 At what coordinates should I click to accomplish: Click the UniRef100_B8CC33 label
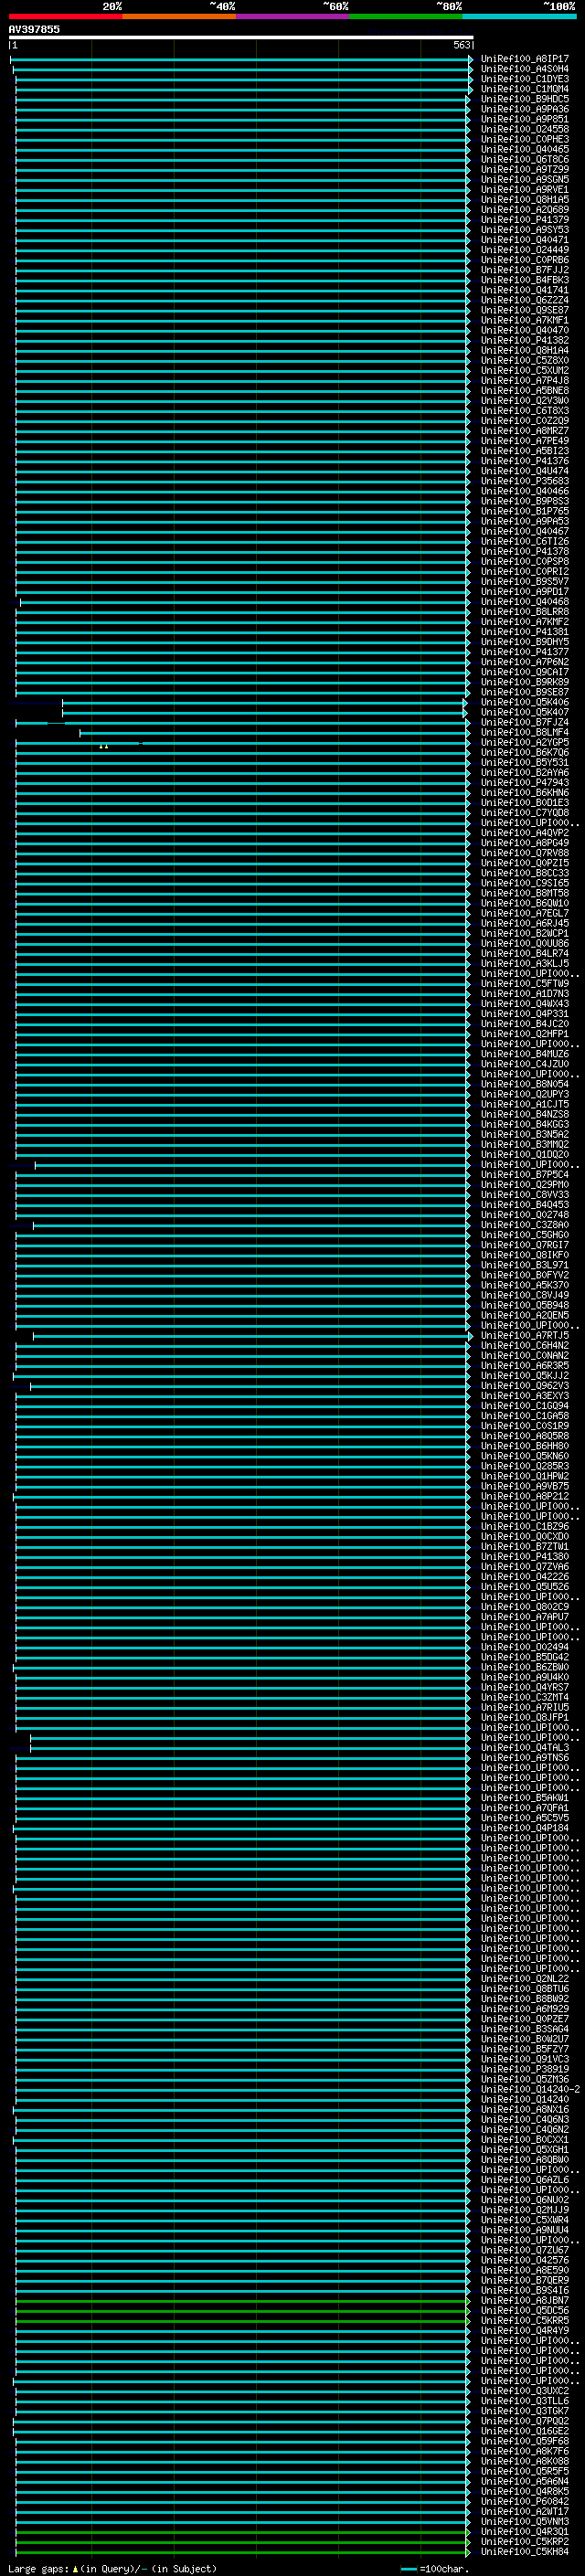pos(524,873)
